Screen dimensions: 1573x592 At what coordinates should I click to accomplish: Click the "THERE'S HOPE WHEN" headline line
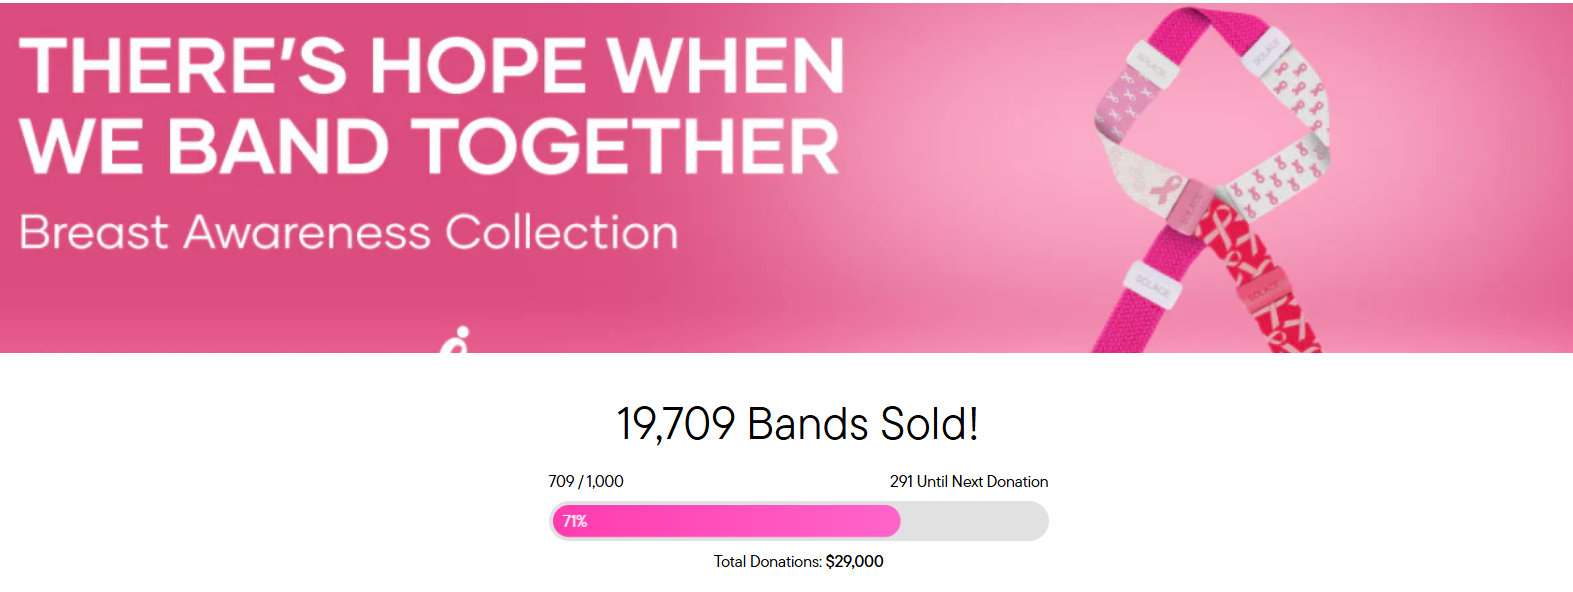click(x=431, y=66)
